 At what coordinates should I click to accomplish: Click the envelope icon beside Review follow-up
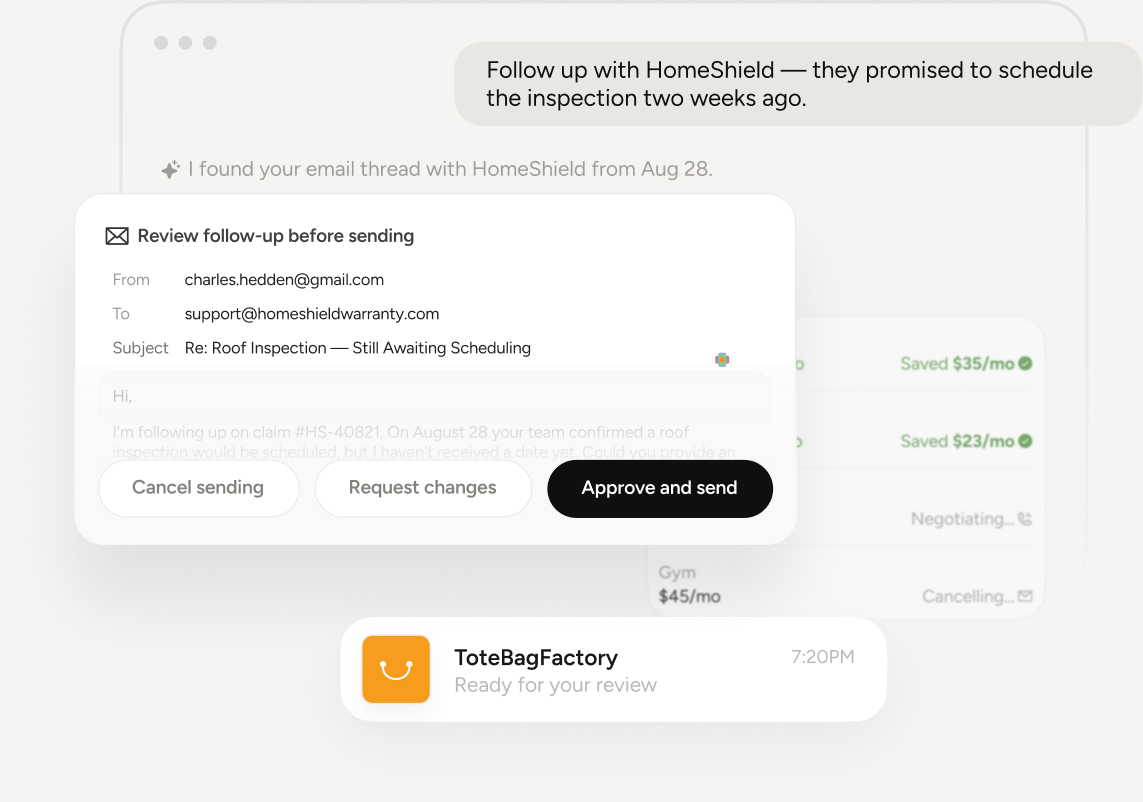(x=117, y=236)
